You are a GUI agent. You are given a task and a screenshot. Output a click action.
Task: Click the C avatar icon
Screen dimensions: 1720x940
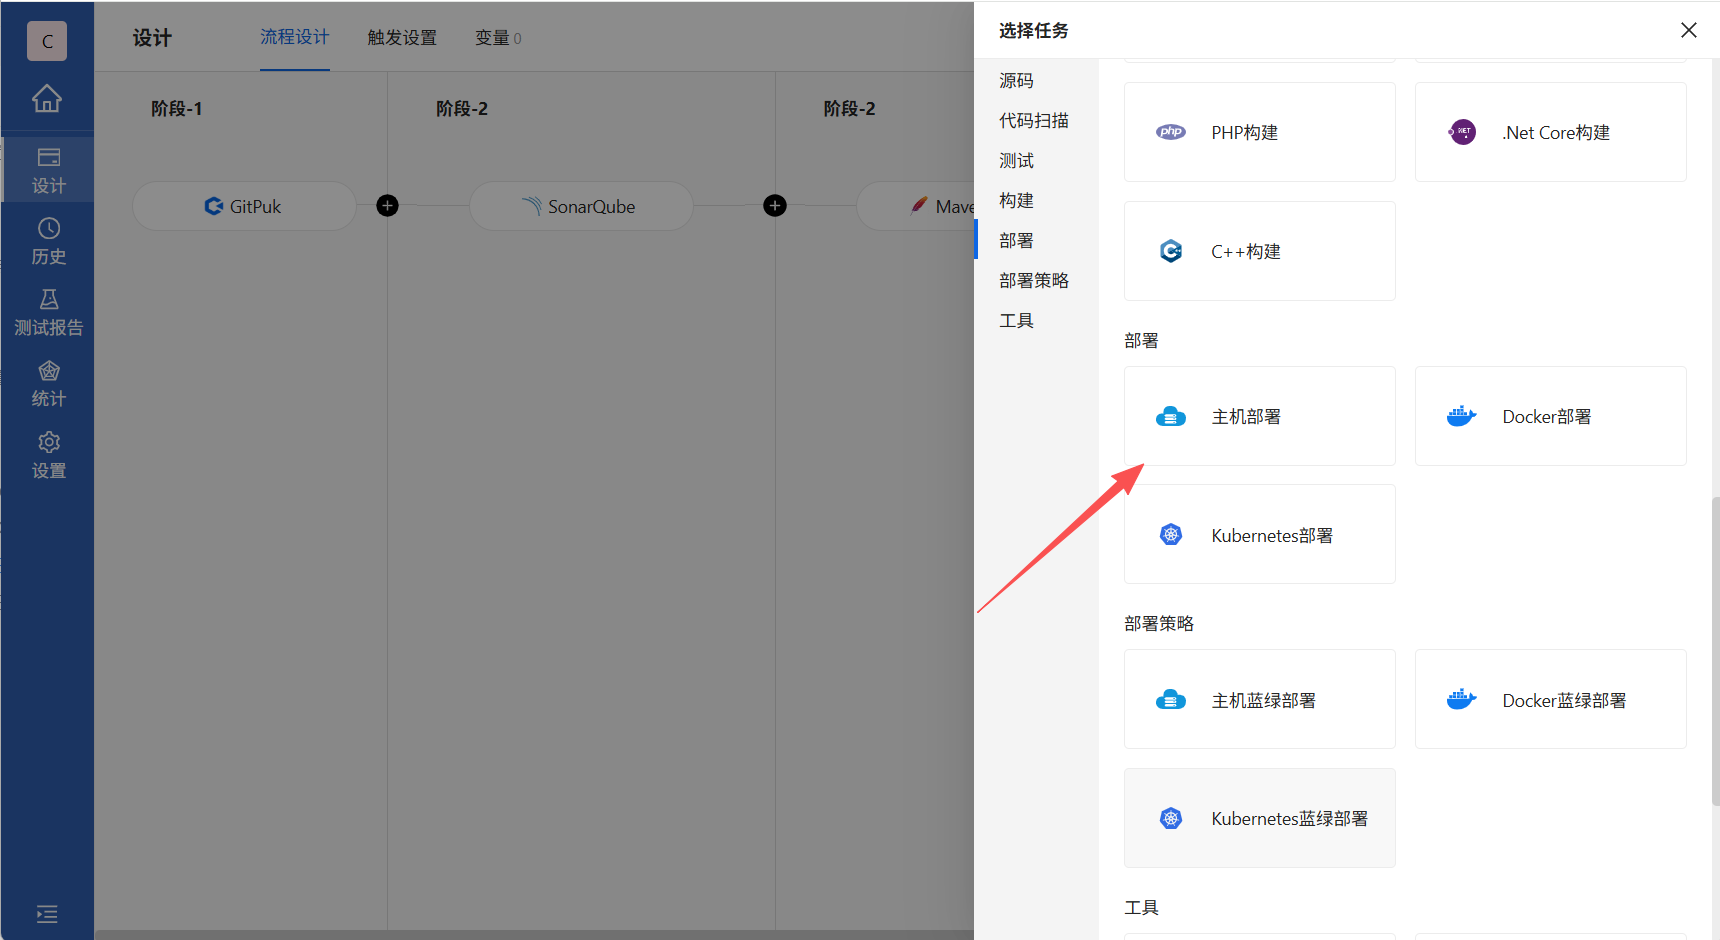tap(47, 41)
